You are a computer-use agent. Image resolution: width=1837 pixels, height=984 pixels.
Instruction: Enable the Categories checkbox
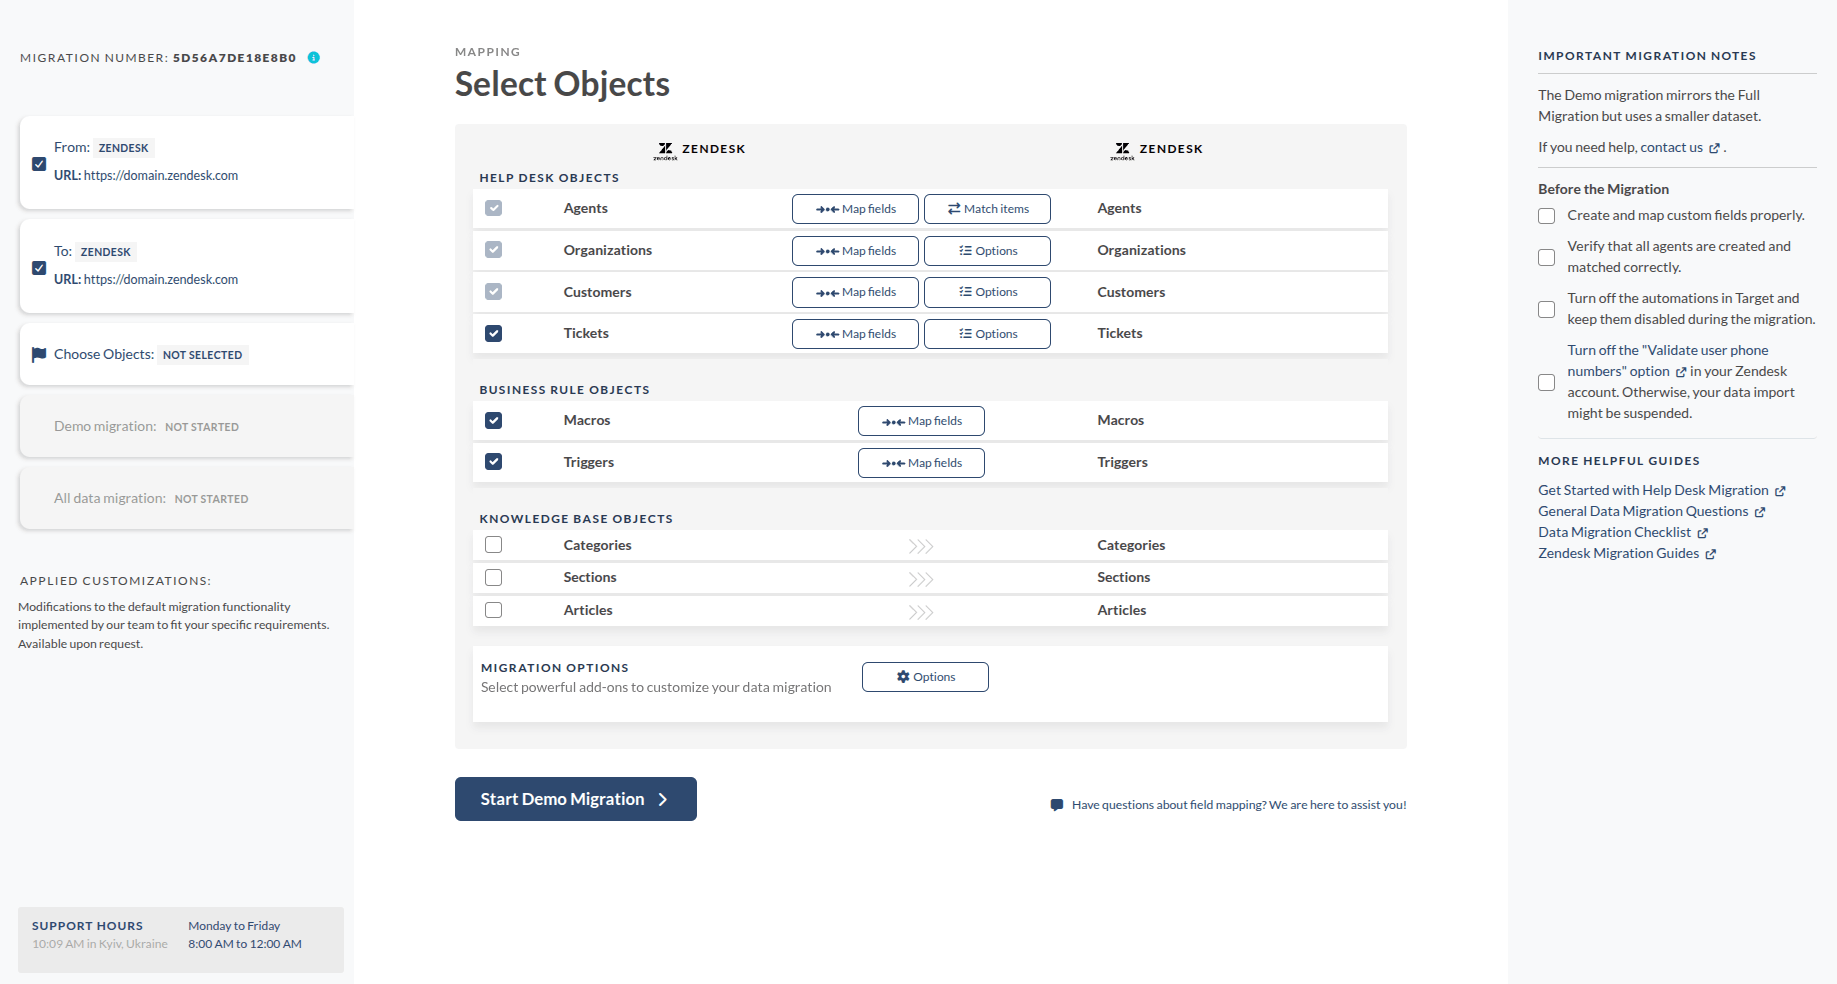493,544
